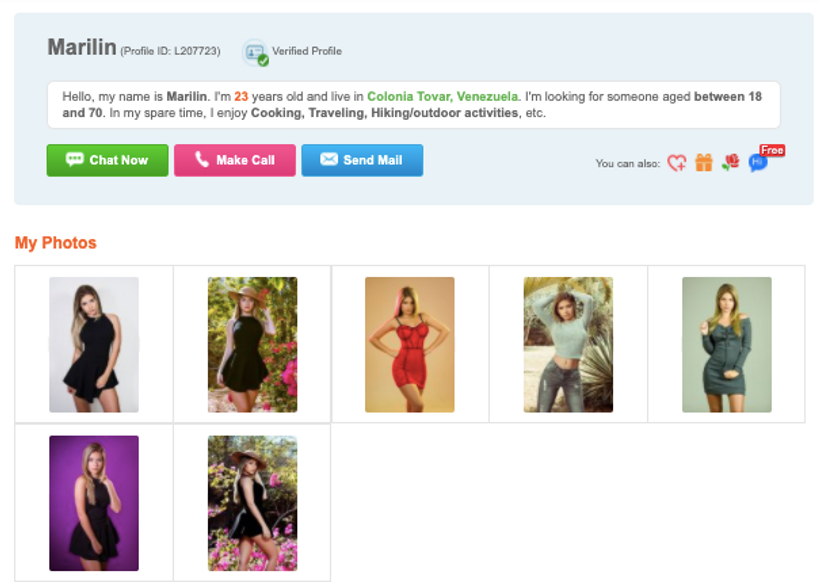
Task: Add to favorites with the heart-plus icon
Action: pos(677,163)
